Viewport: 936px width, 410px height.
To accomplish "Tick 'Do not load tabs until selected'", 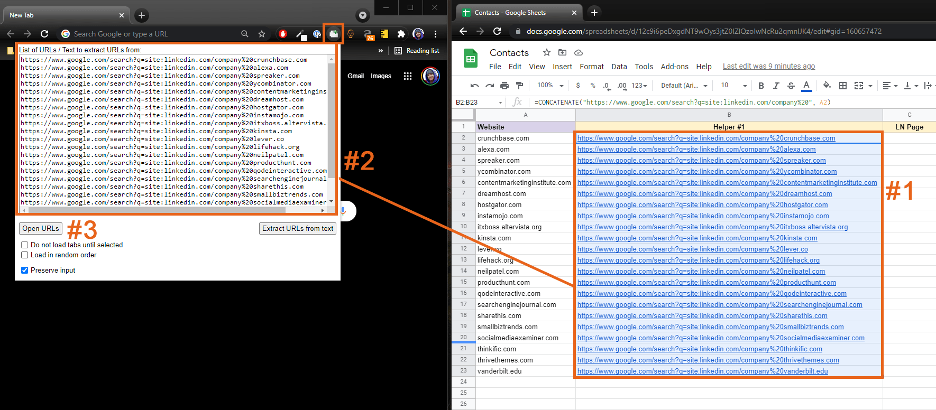I will point(24,245).
